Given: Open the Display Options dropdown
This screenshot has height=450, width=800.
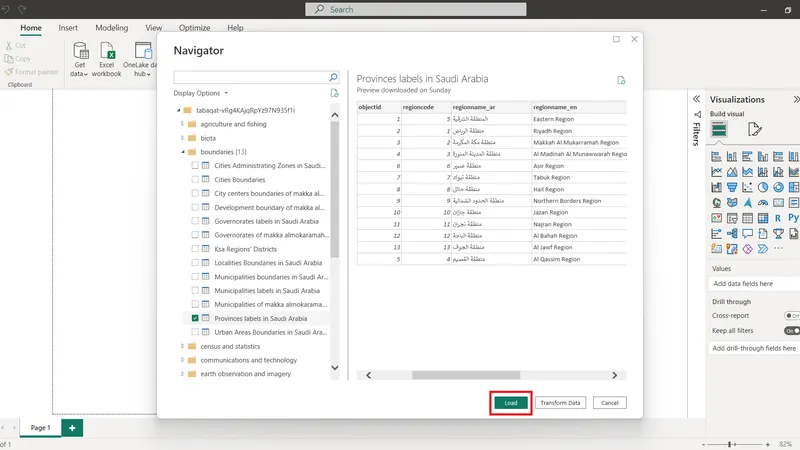Looking at the screenshot, I should click(201, 93).
